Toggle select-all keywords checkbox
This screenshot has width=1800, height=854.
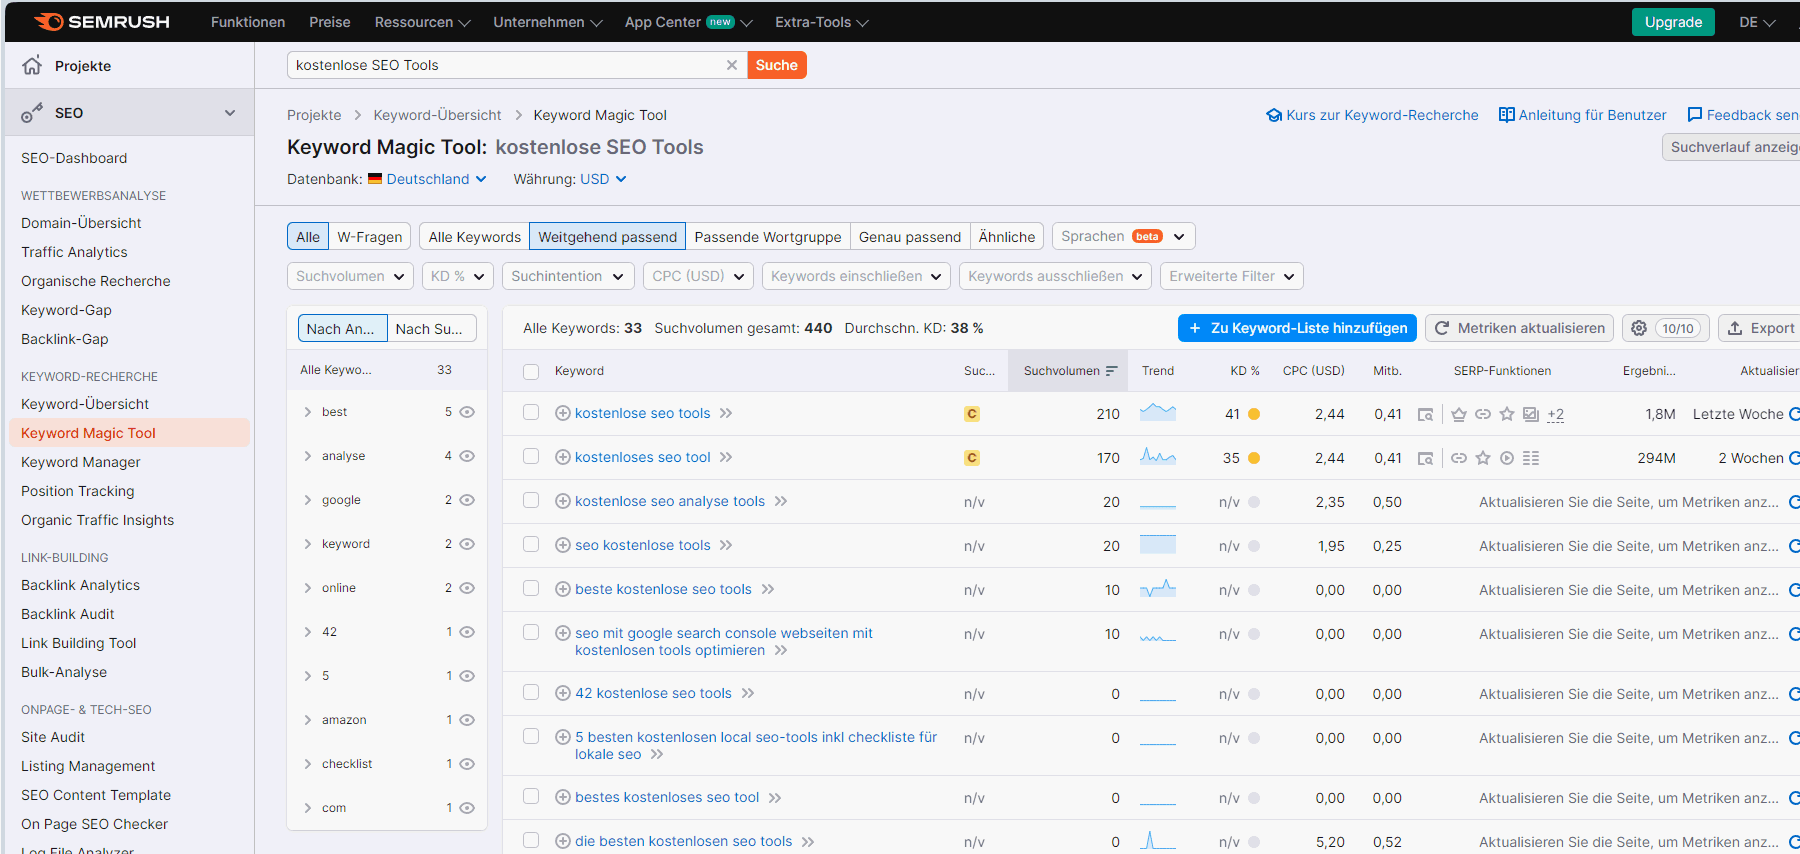click(531, 372)
